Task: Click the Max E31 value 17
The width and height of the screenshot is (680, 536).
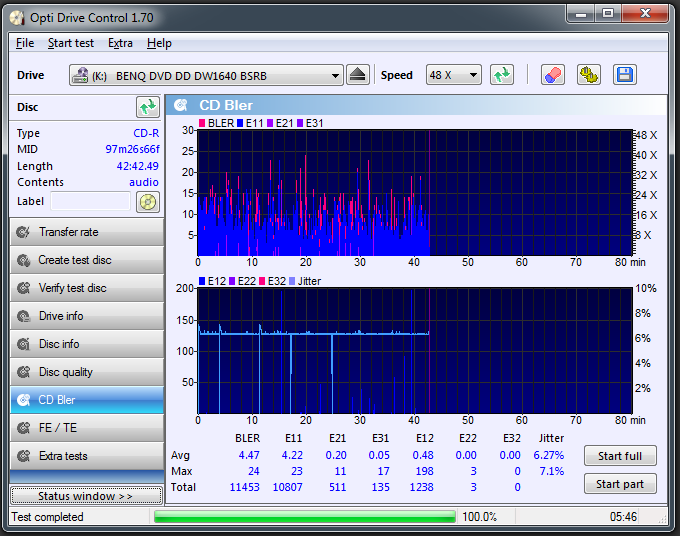Action: (x=383, y=471)
